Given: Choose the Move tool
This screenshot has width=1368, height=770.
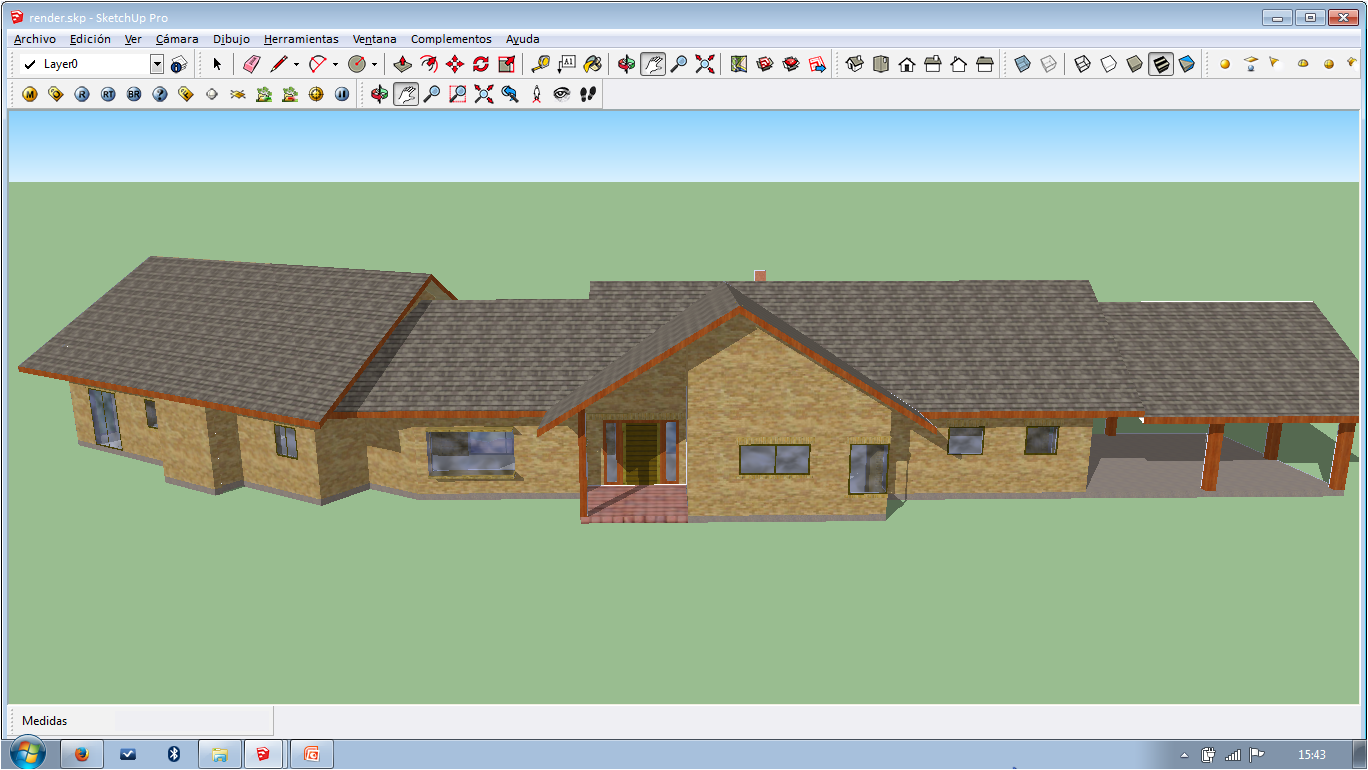Looking at the screenshot, I should point(454,64).
